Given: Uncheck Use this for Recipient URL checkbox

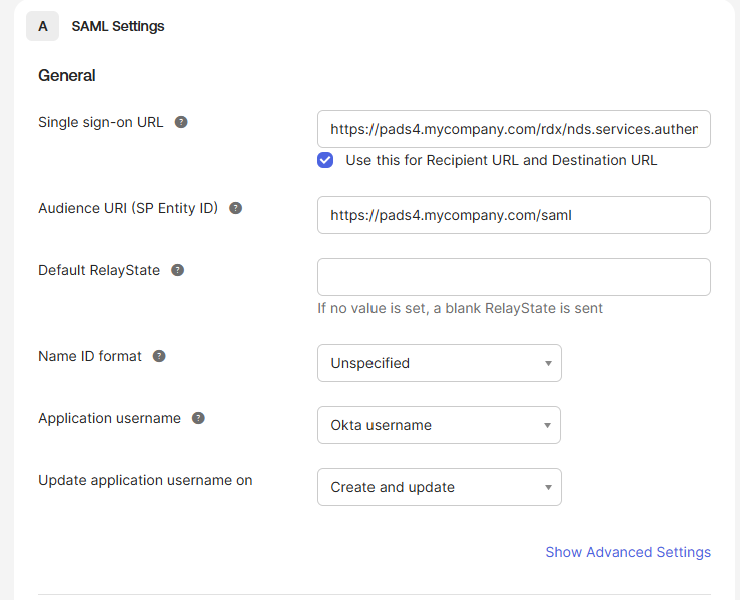Looking at the screenshot, I should (x=325, y=160).
